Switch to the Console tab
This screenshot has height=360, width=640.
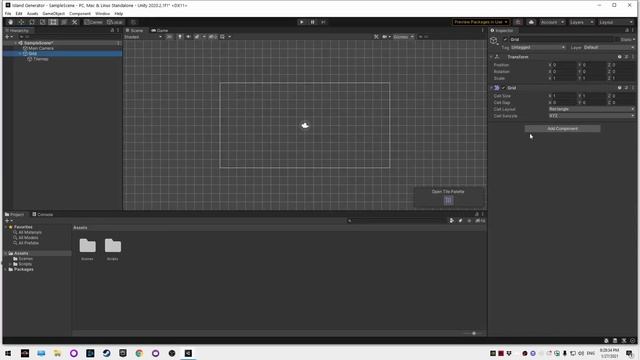(43, 214)
